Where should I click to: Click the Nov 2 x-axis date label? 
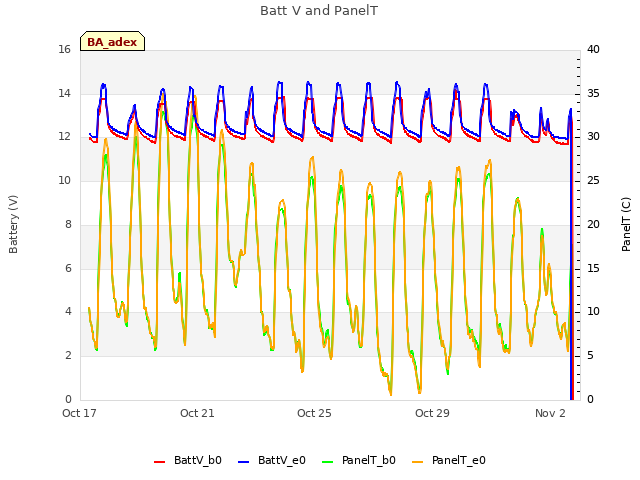(x=550, y=413)
